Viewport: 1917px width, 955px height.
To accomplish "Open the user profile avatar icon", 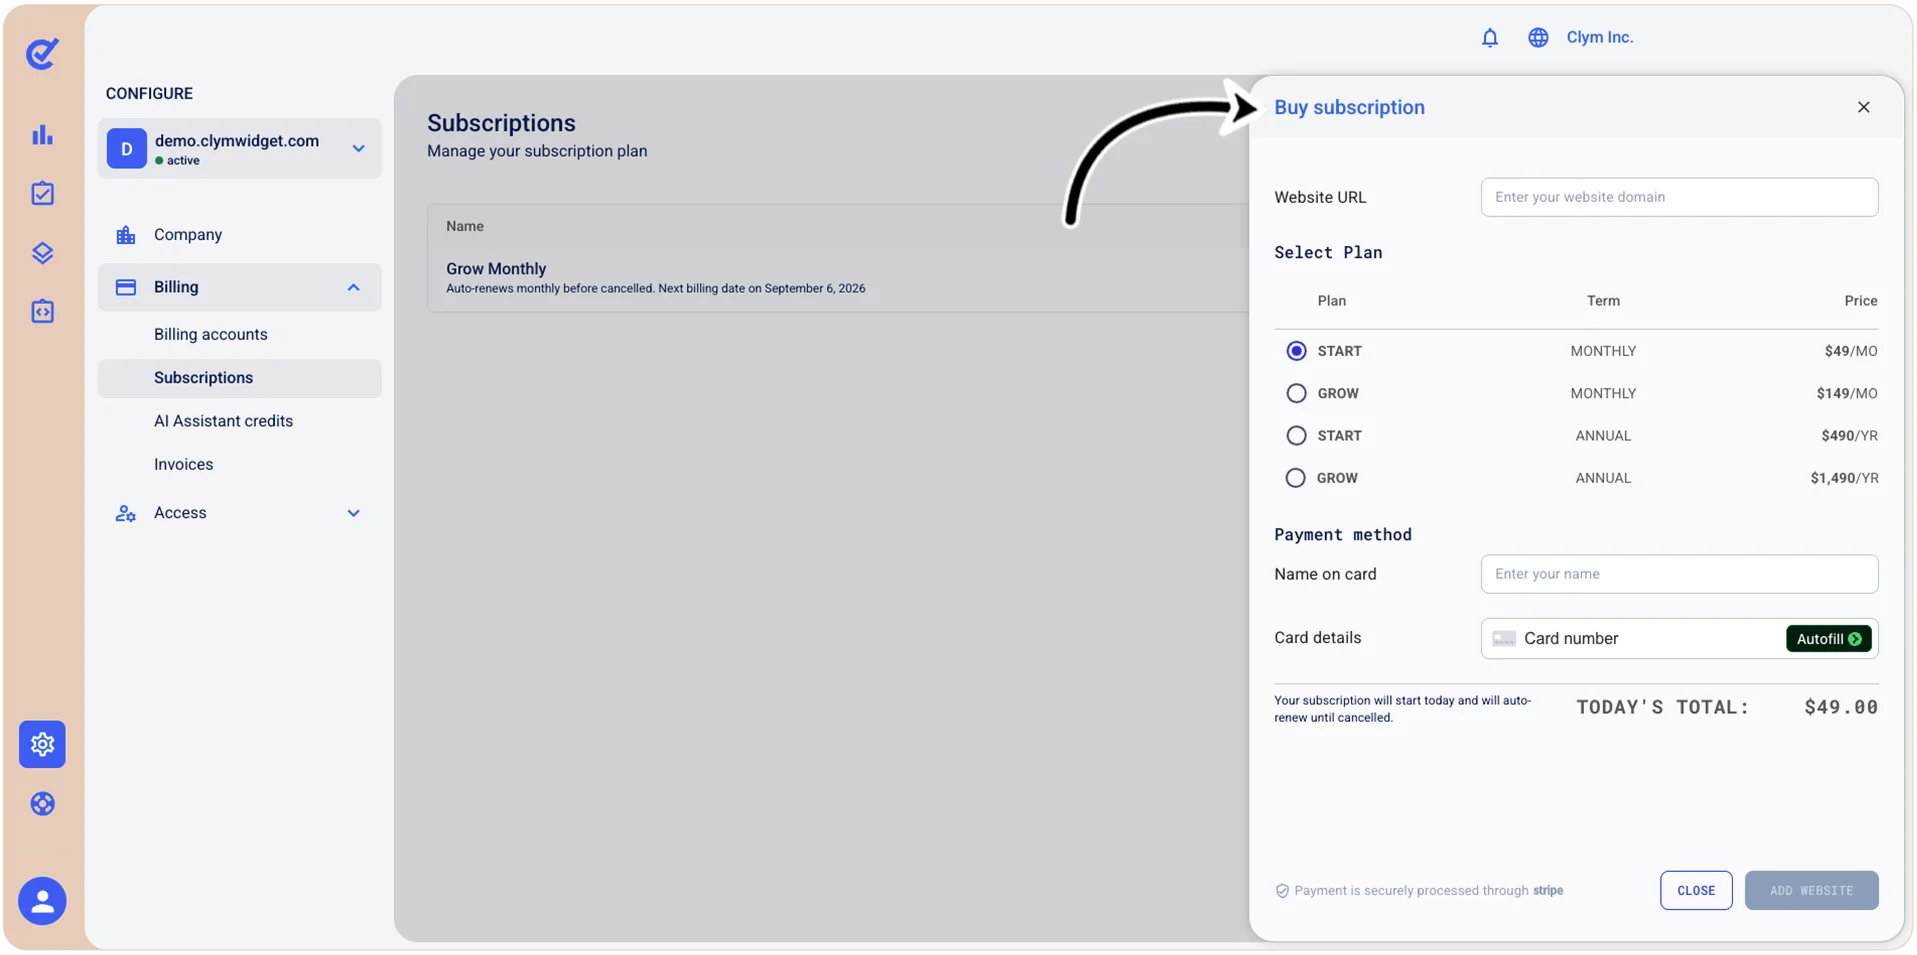I will click(42, 901).
